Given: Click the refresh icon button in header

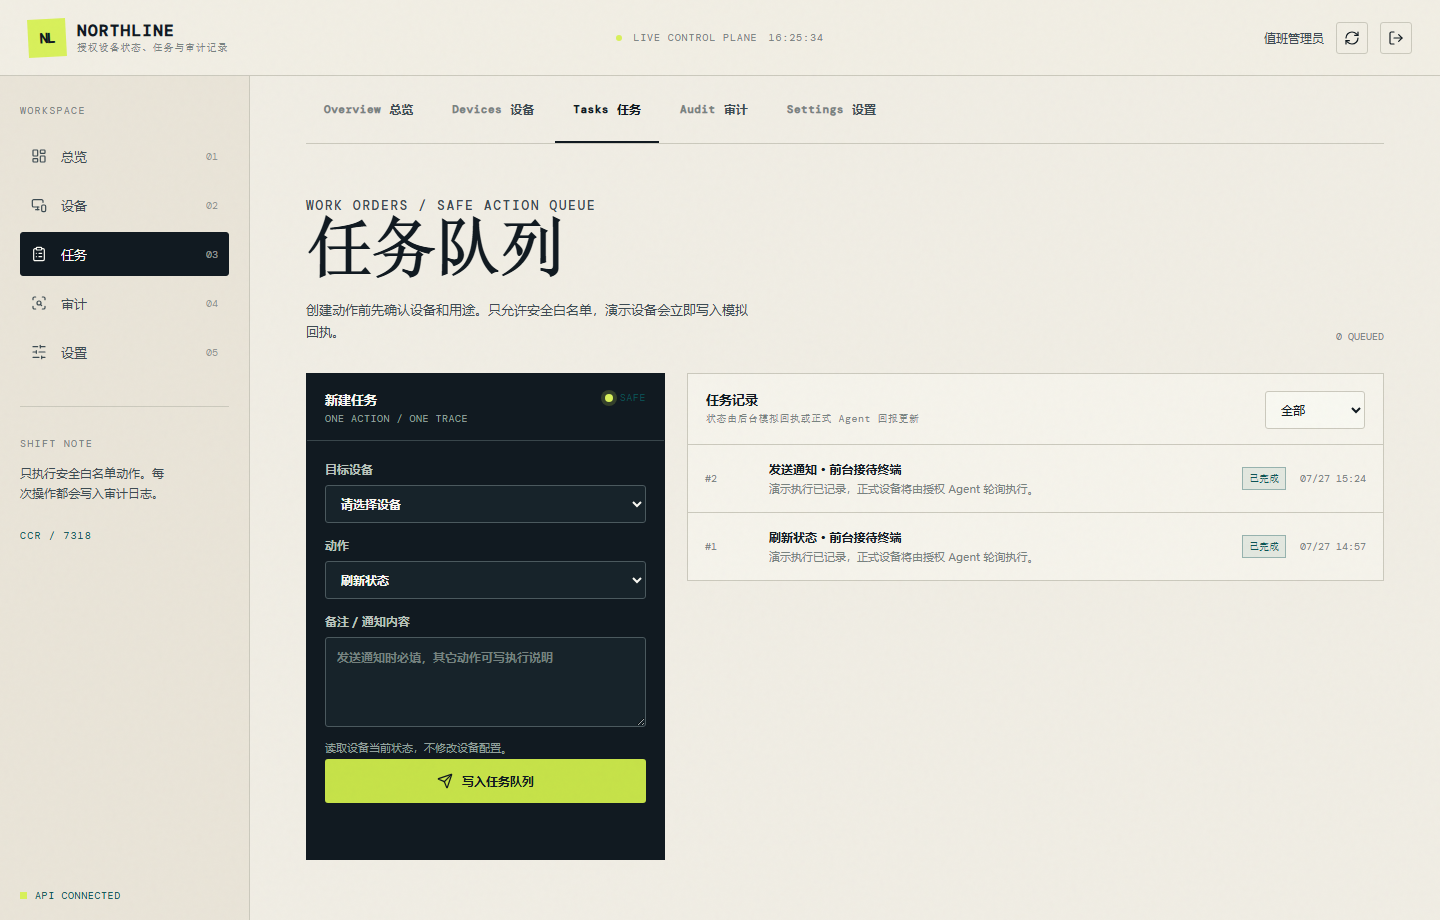Looking at the screenshot, I should click(1352, 38).
